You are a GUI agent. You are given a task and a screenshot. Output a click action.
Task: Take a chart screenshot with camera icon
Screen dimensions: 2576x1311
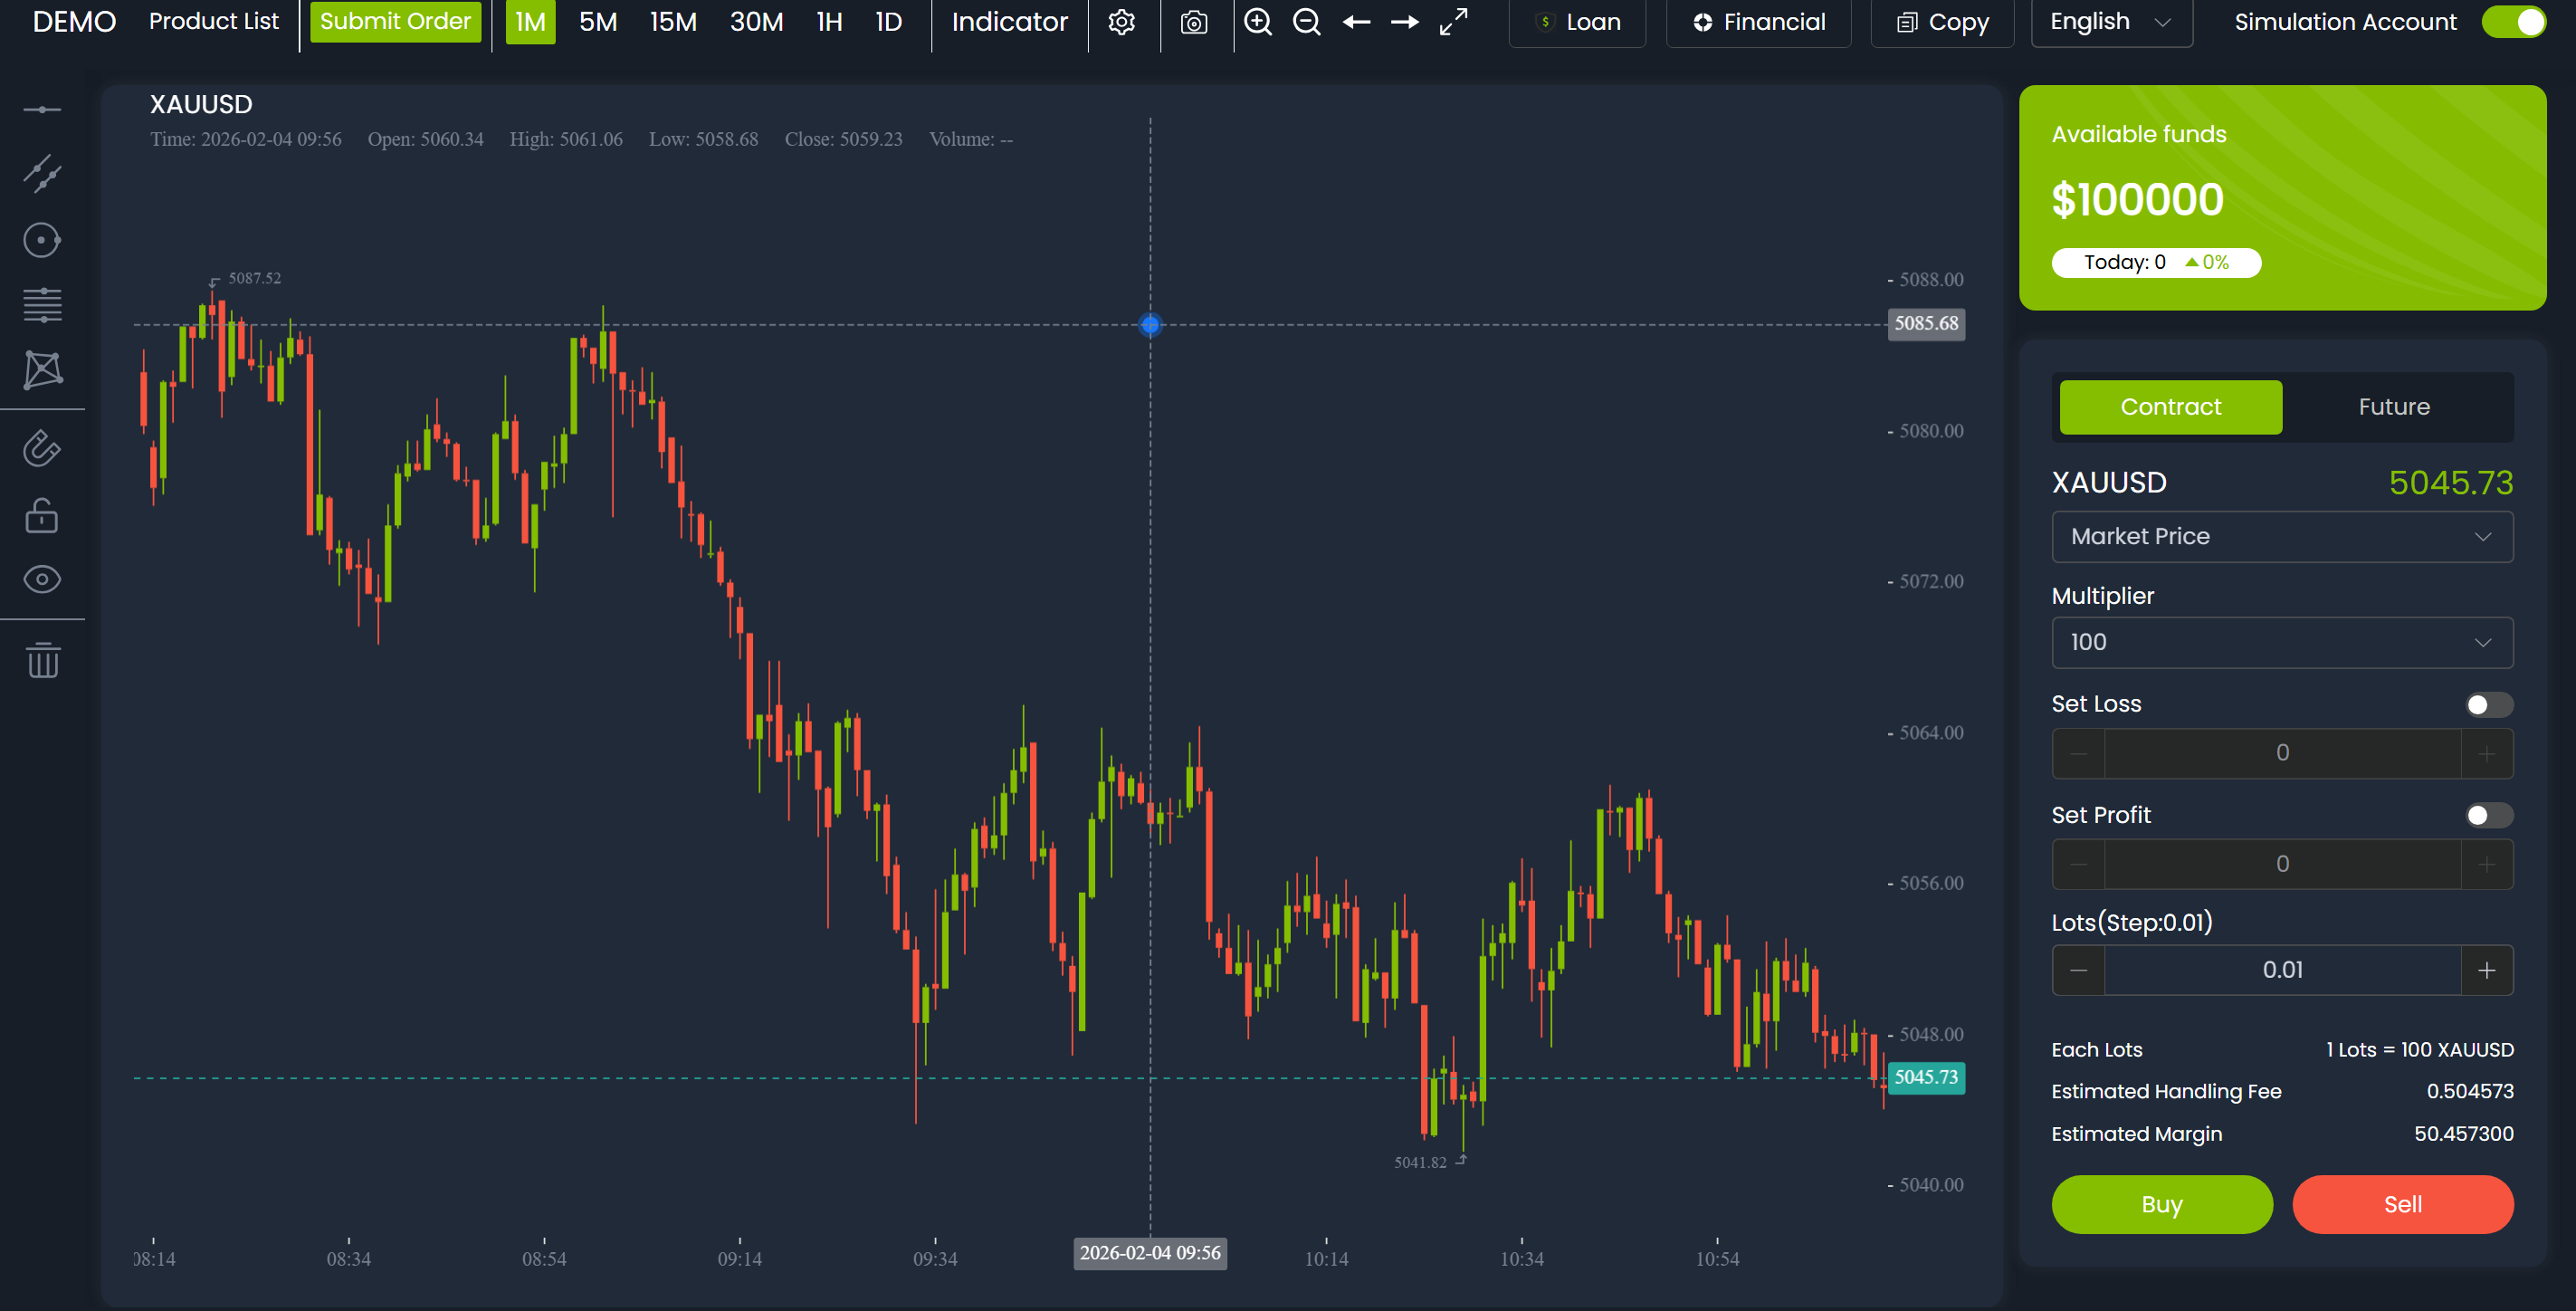[x=1194, y=22]
